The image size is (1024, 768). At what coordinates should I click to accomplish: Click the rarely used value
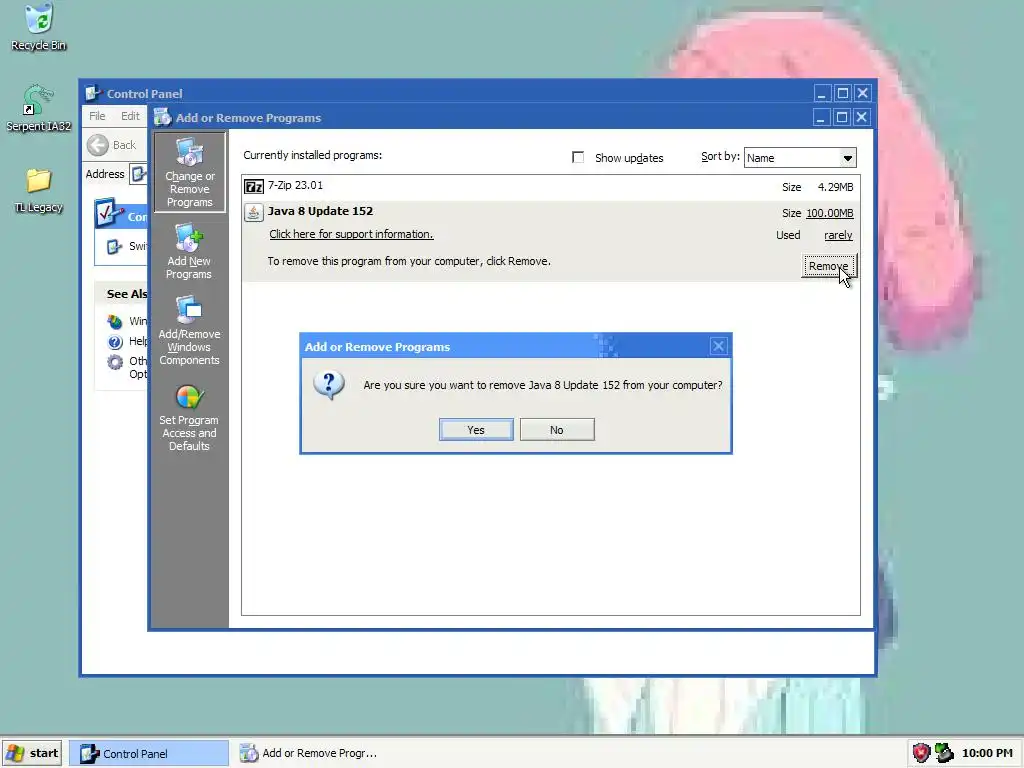(838, 235)
